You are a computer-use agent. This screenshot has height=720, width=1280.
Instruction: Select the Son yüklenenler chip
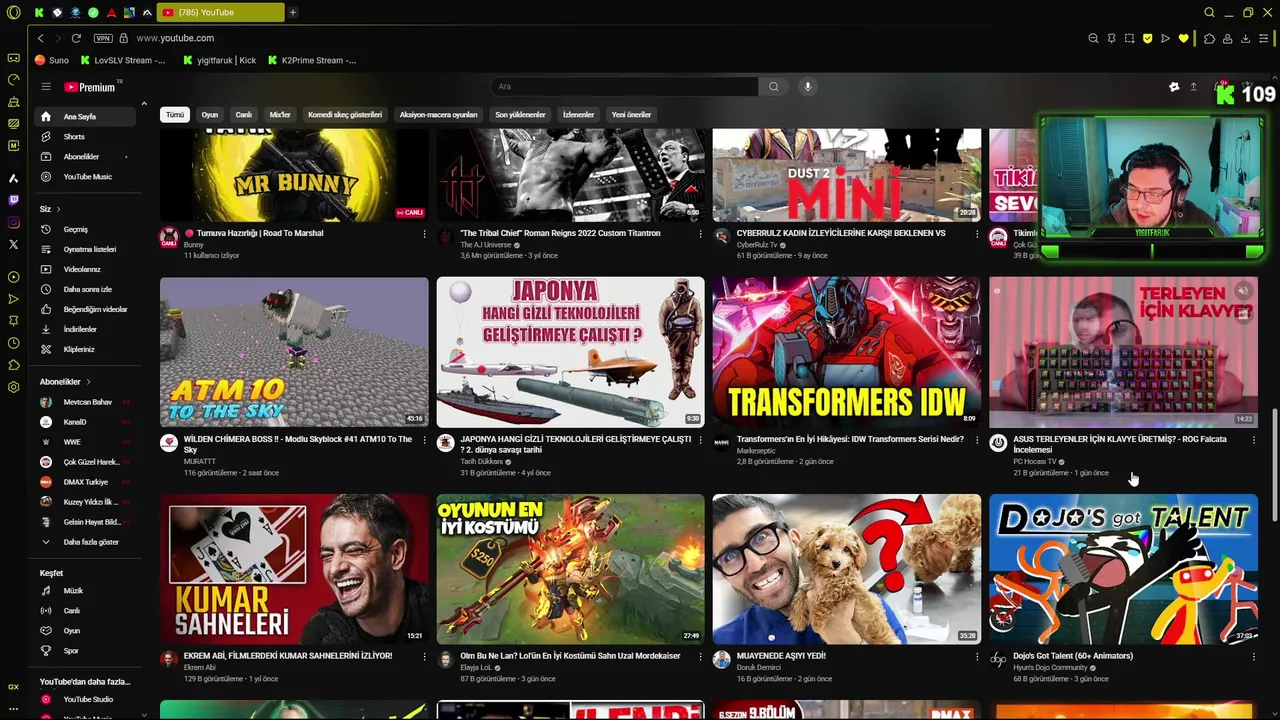point(520,115)
